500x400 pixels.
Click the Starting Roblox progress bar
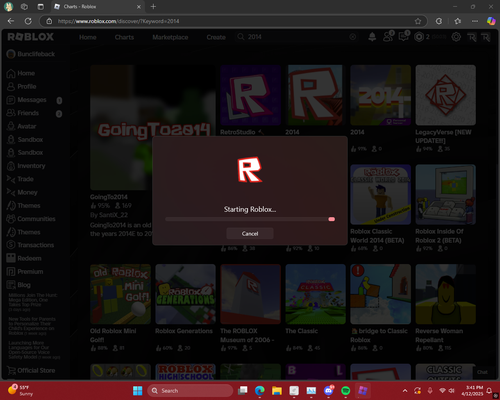pyautogui.click(x=250, y=219)
